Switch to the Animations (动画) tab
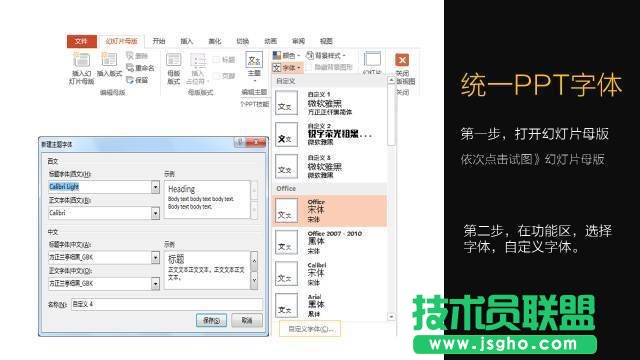The width and height of the screenshot is (640, 360). (x=270, y=41)
